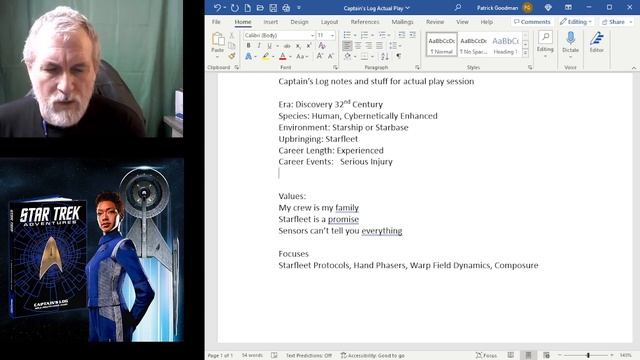Click the zoom slider handle
The image size is (640, 360).
click(x=588, y=356)
